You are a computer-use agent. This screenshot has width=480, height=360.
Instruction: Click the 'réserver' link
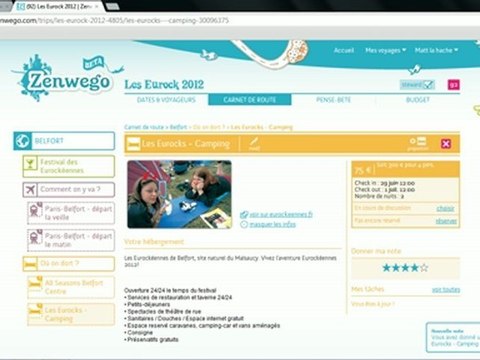coord(446,221)
